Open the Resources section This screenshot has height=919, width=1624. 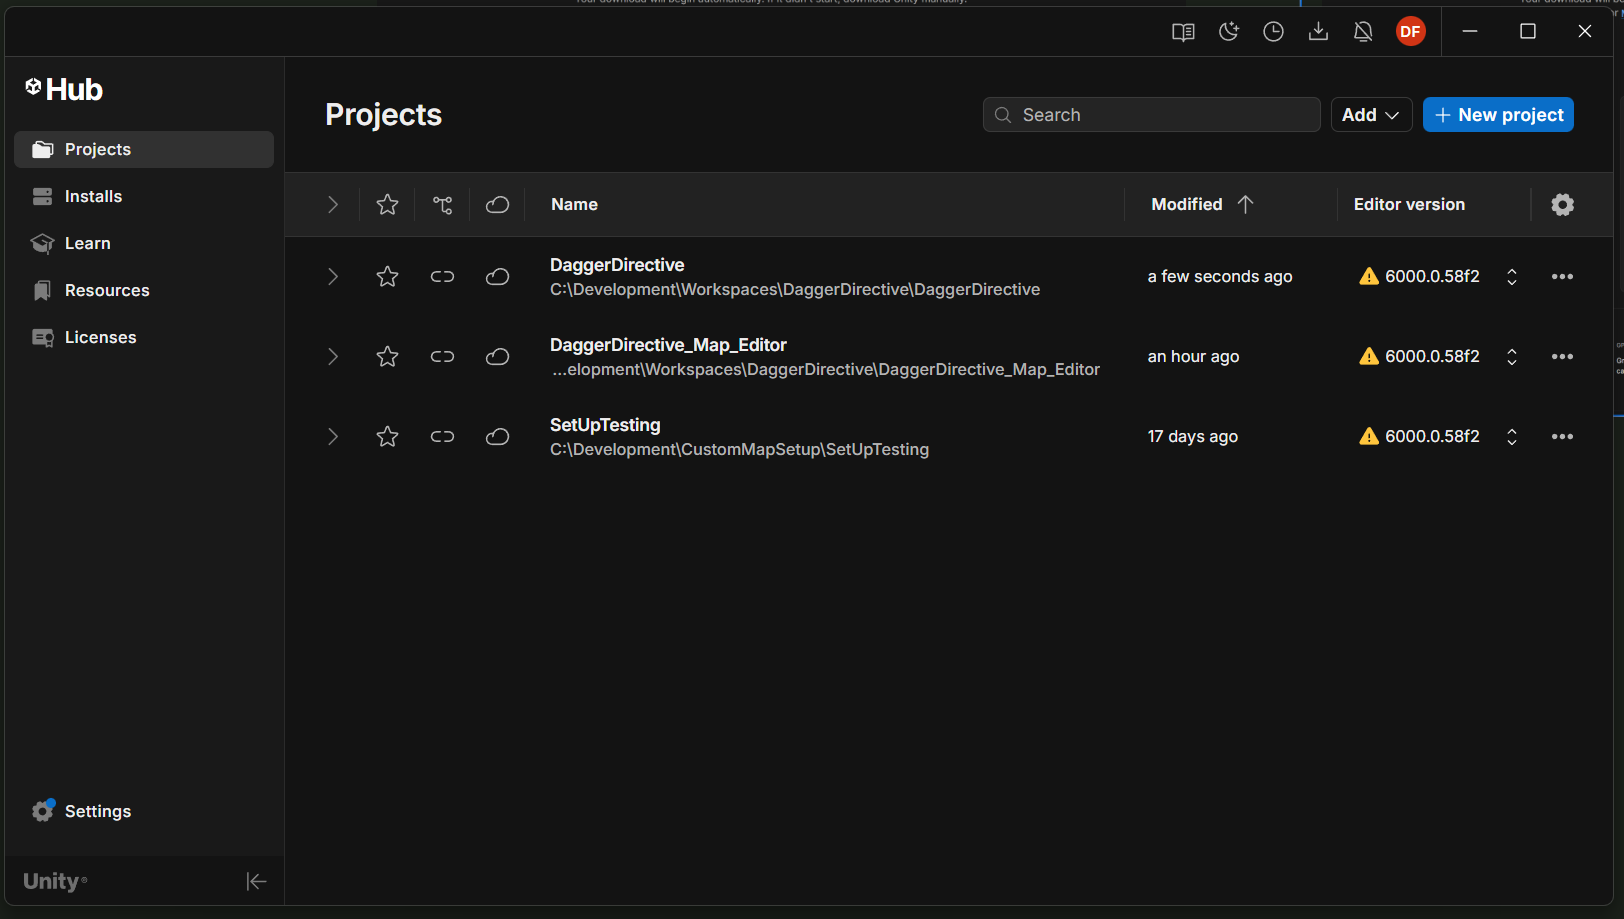click(x=144, y=290)
